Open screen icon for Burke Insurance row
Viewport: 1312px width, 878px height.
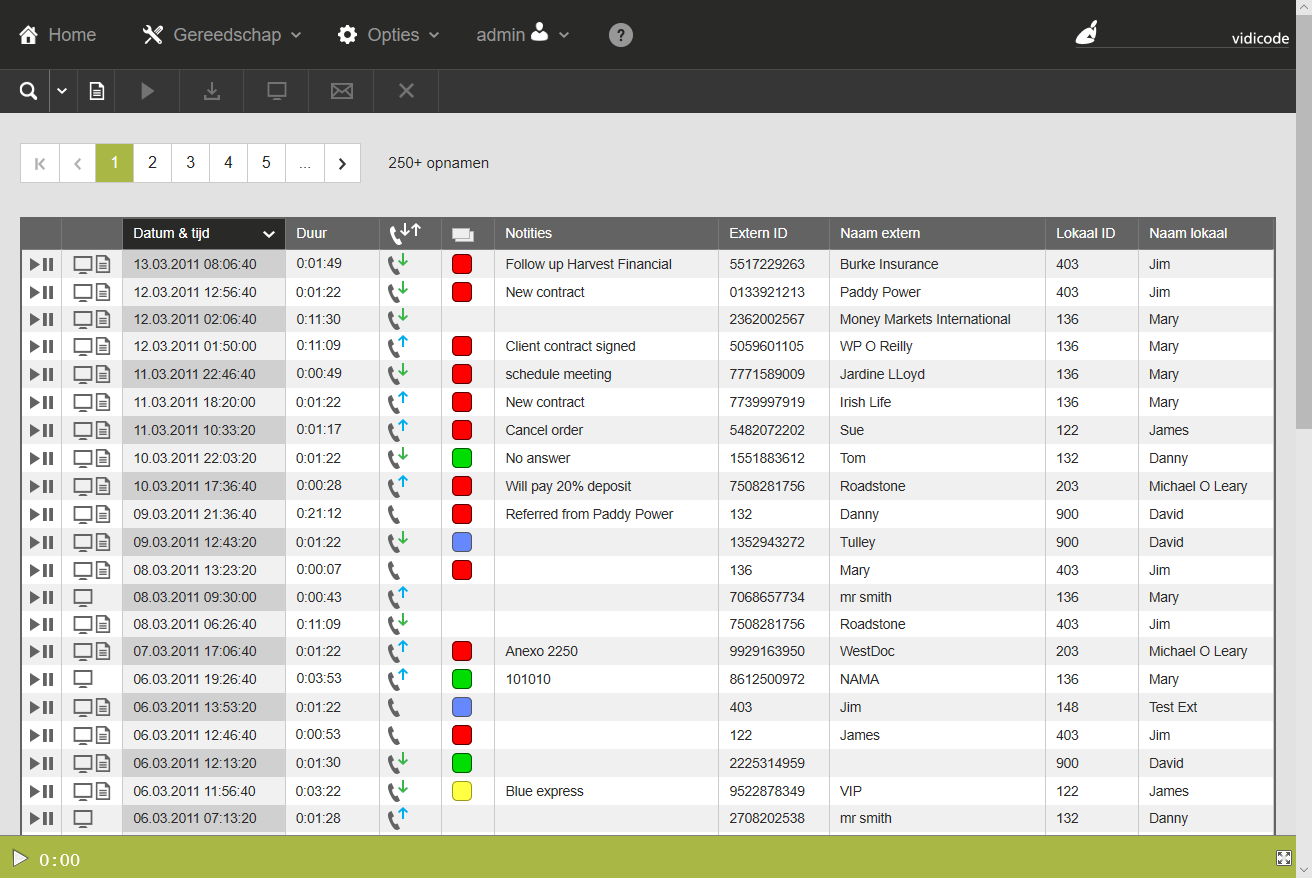(83, 265)
